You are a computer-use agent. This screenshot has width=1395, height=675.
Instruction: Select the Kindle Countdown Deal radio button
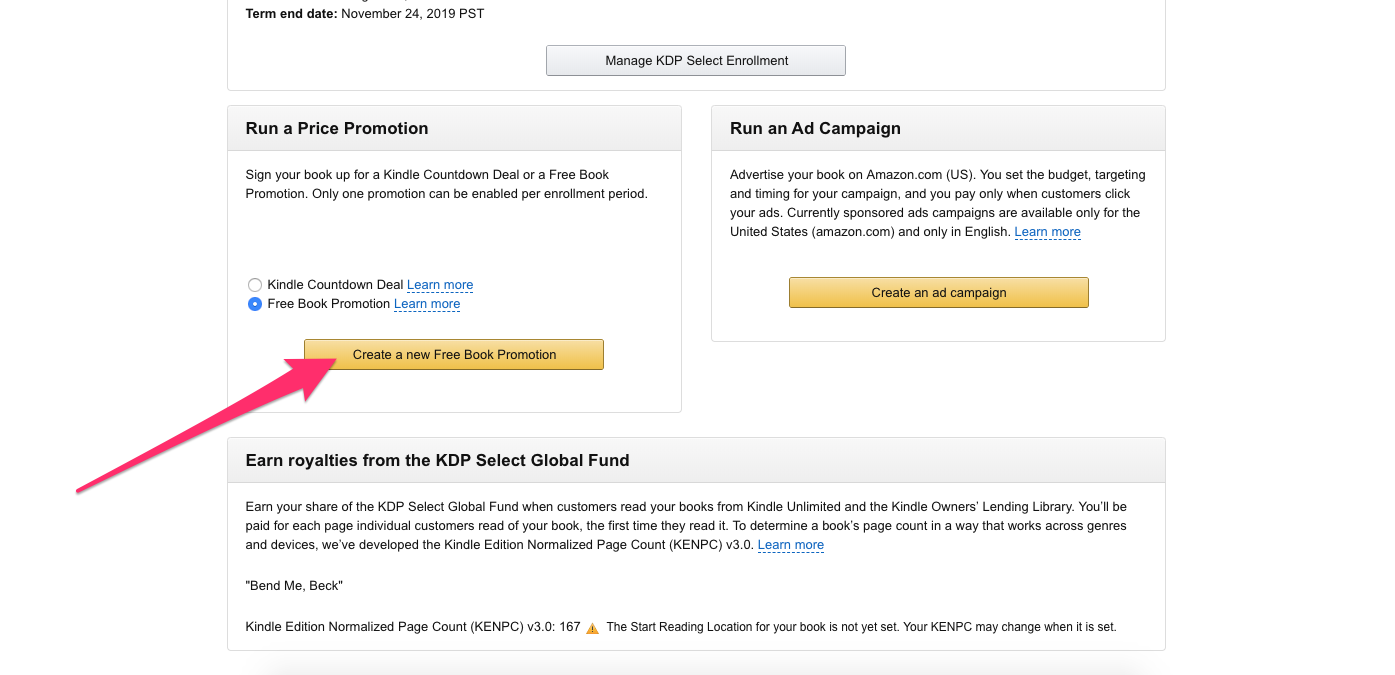click(x=255, y=285)
